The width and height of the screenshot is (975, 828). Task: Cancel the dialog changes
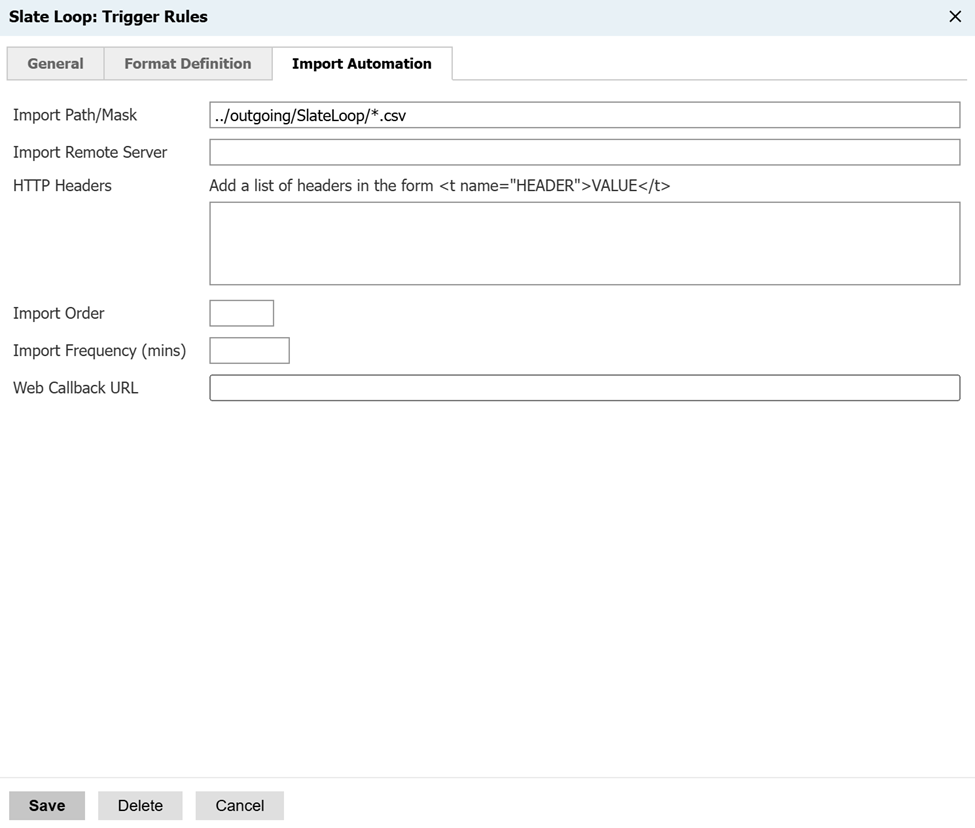tap(239, 805)
